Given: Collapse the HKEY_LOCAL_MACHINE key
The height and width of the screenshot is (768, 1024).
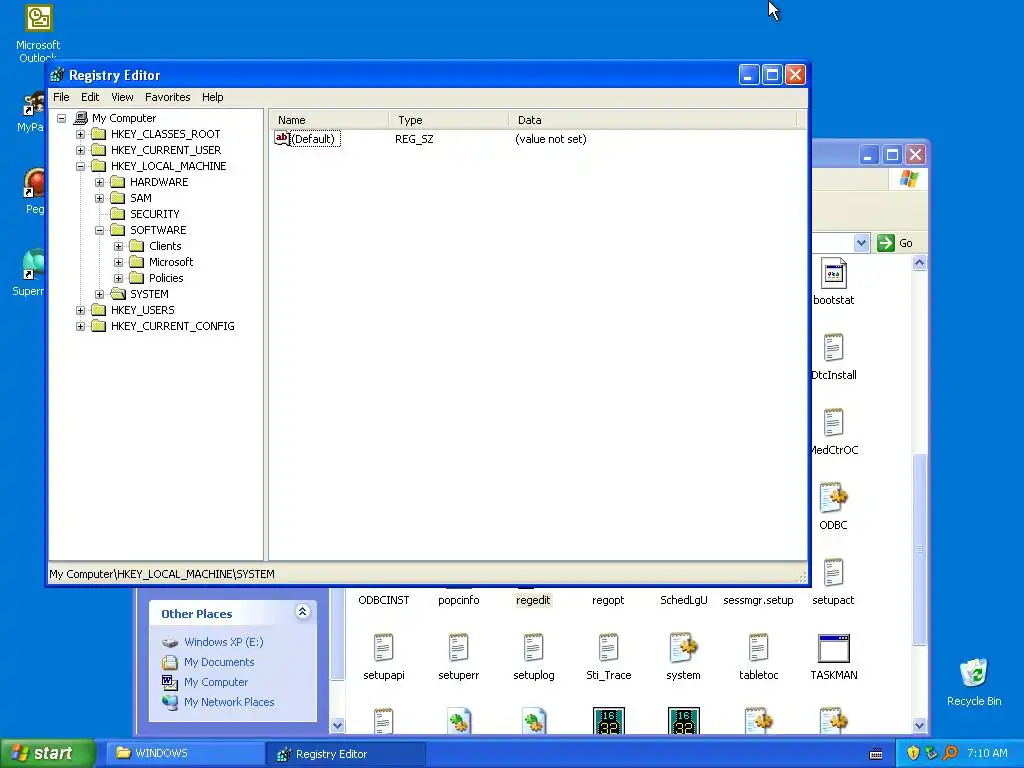Looking at the screenshot, I should click(x=80, y=166).
